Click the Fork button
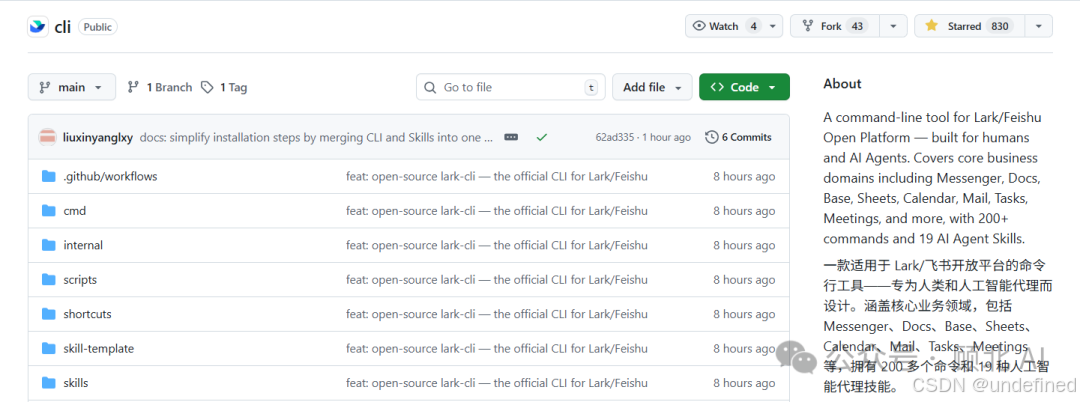1080x402 pixels. click(x=834, y=26)
